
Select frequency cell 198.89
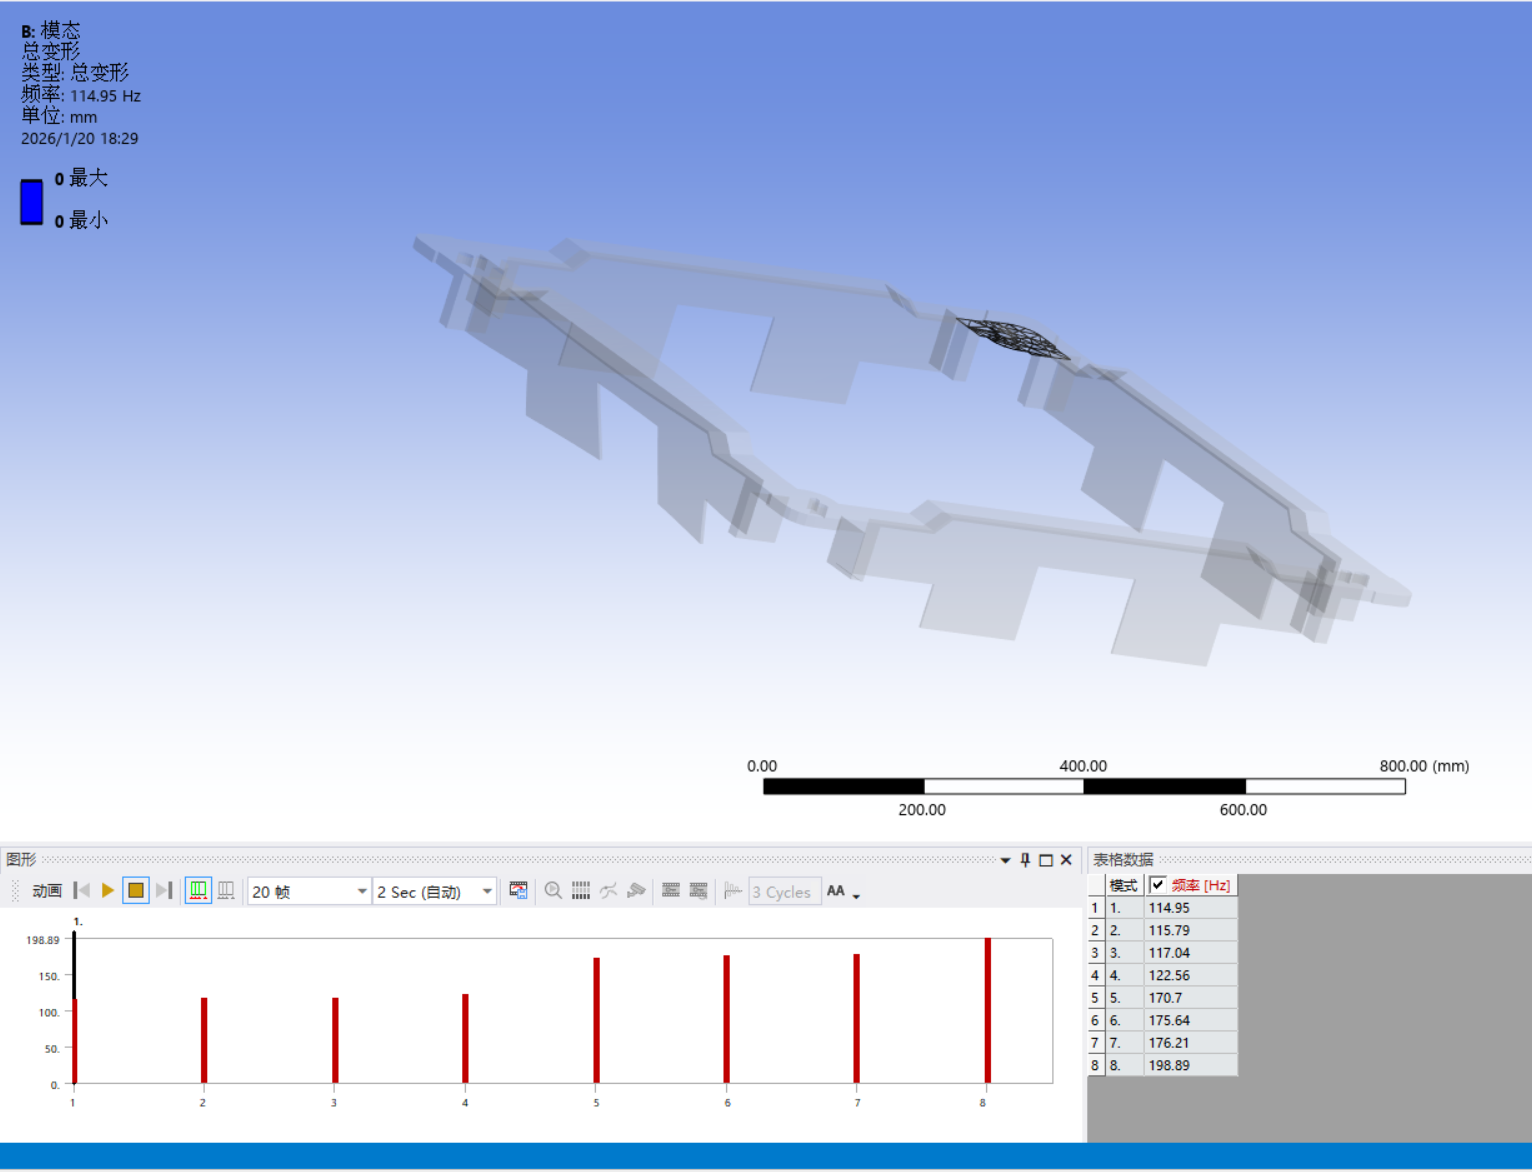pyautogui.click(x=1191, y=1065)
